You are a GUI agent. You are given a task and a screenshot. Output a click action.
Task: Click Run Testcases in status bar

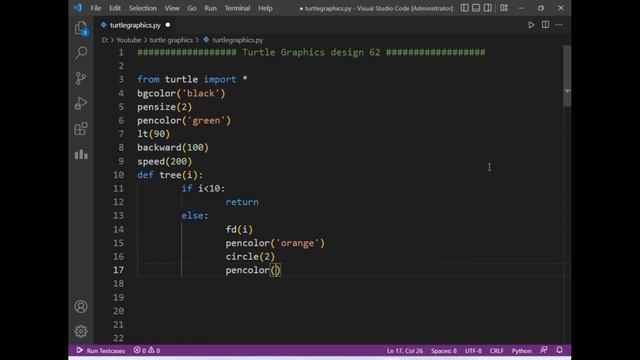[x=100, y=350]
